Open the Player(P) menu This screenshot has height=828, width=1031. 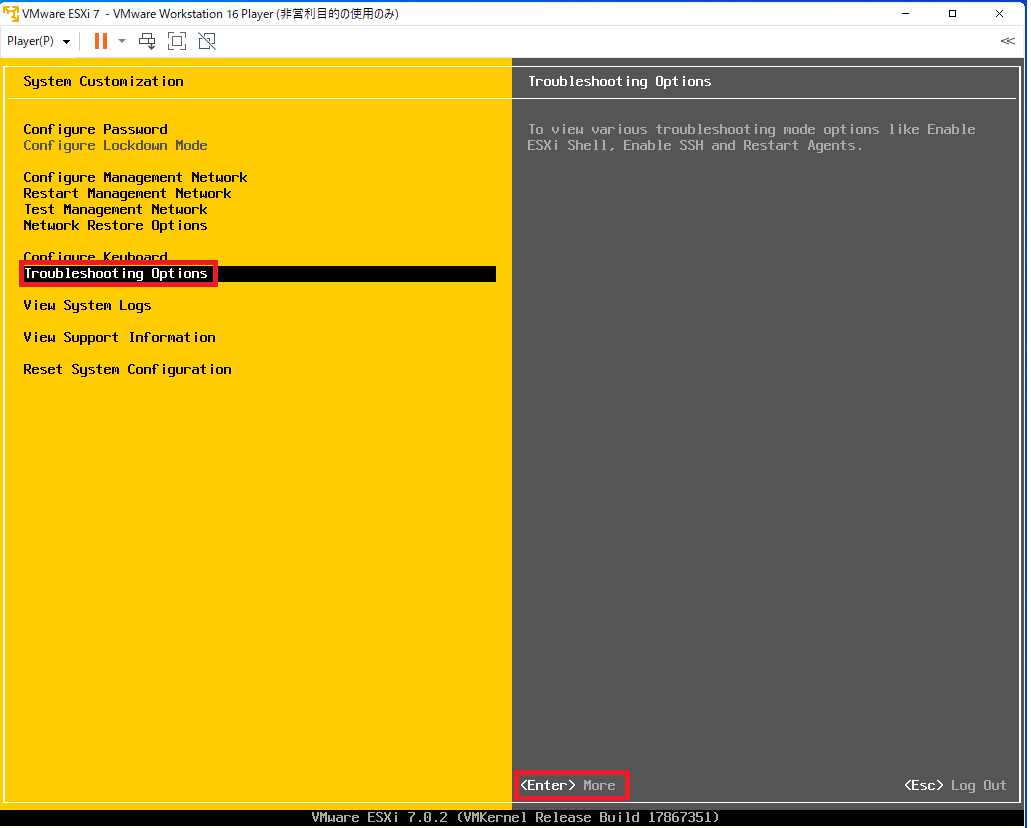[32, 41]
